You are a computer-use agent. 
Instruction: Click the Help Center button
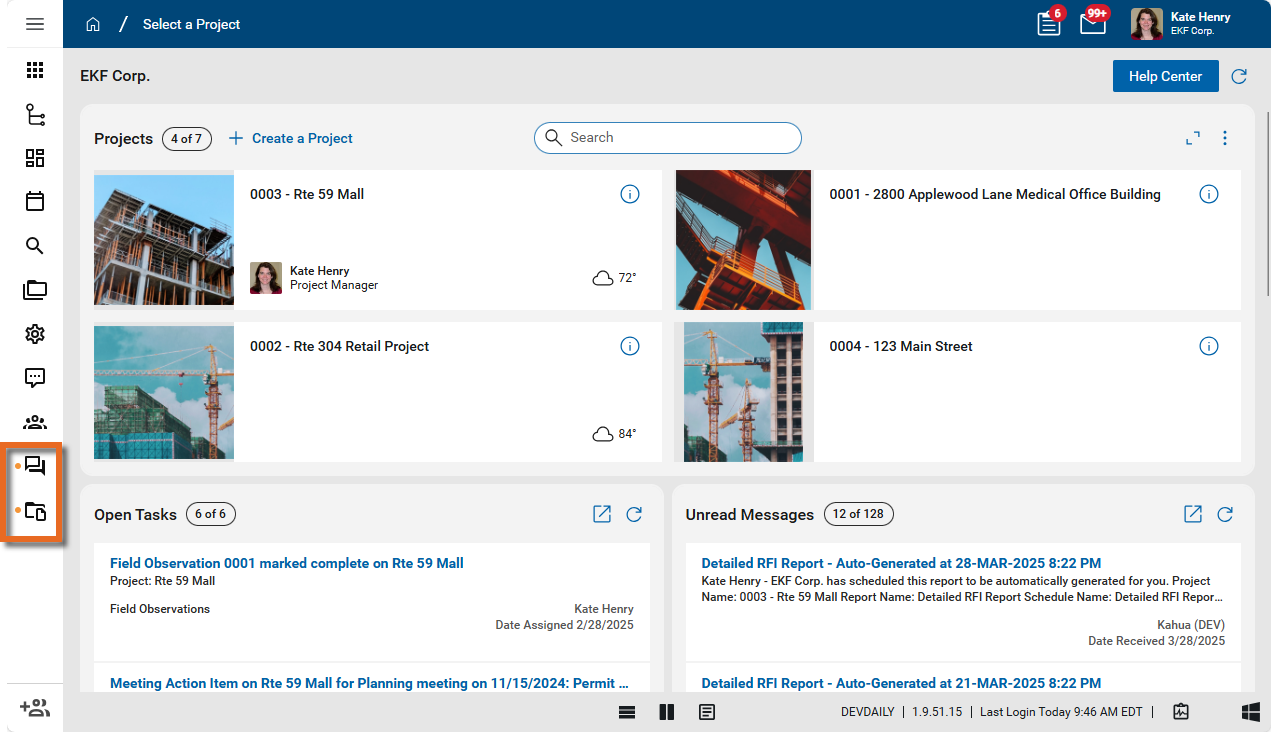pos(1165,76)
